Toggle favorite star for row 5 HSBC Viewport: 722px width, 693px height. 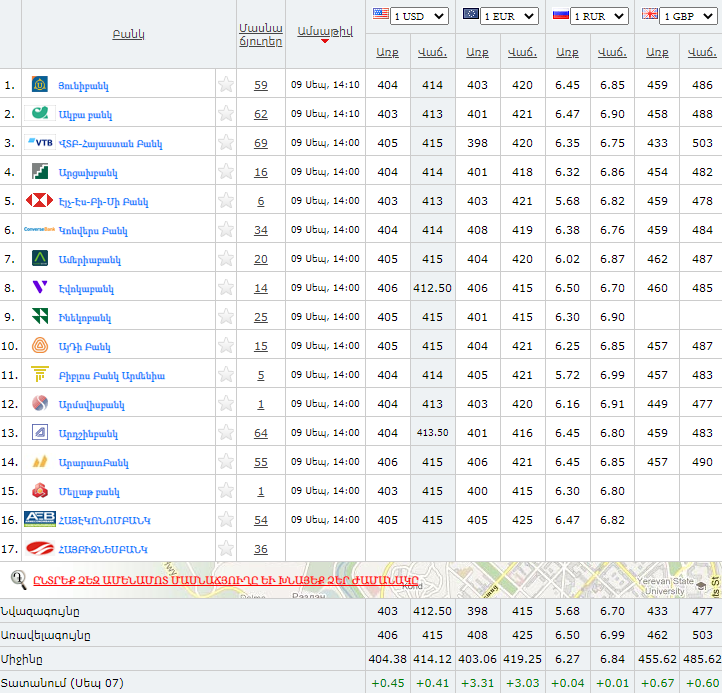[226, 200]
